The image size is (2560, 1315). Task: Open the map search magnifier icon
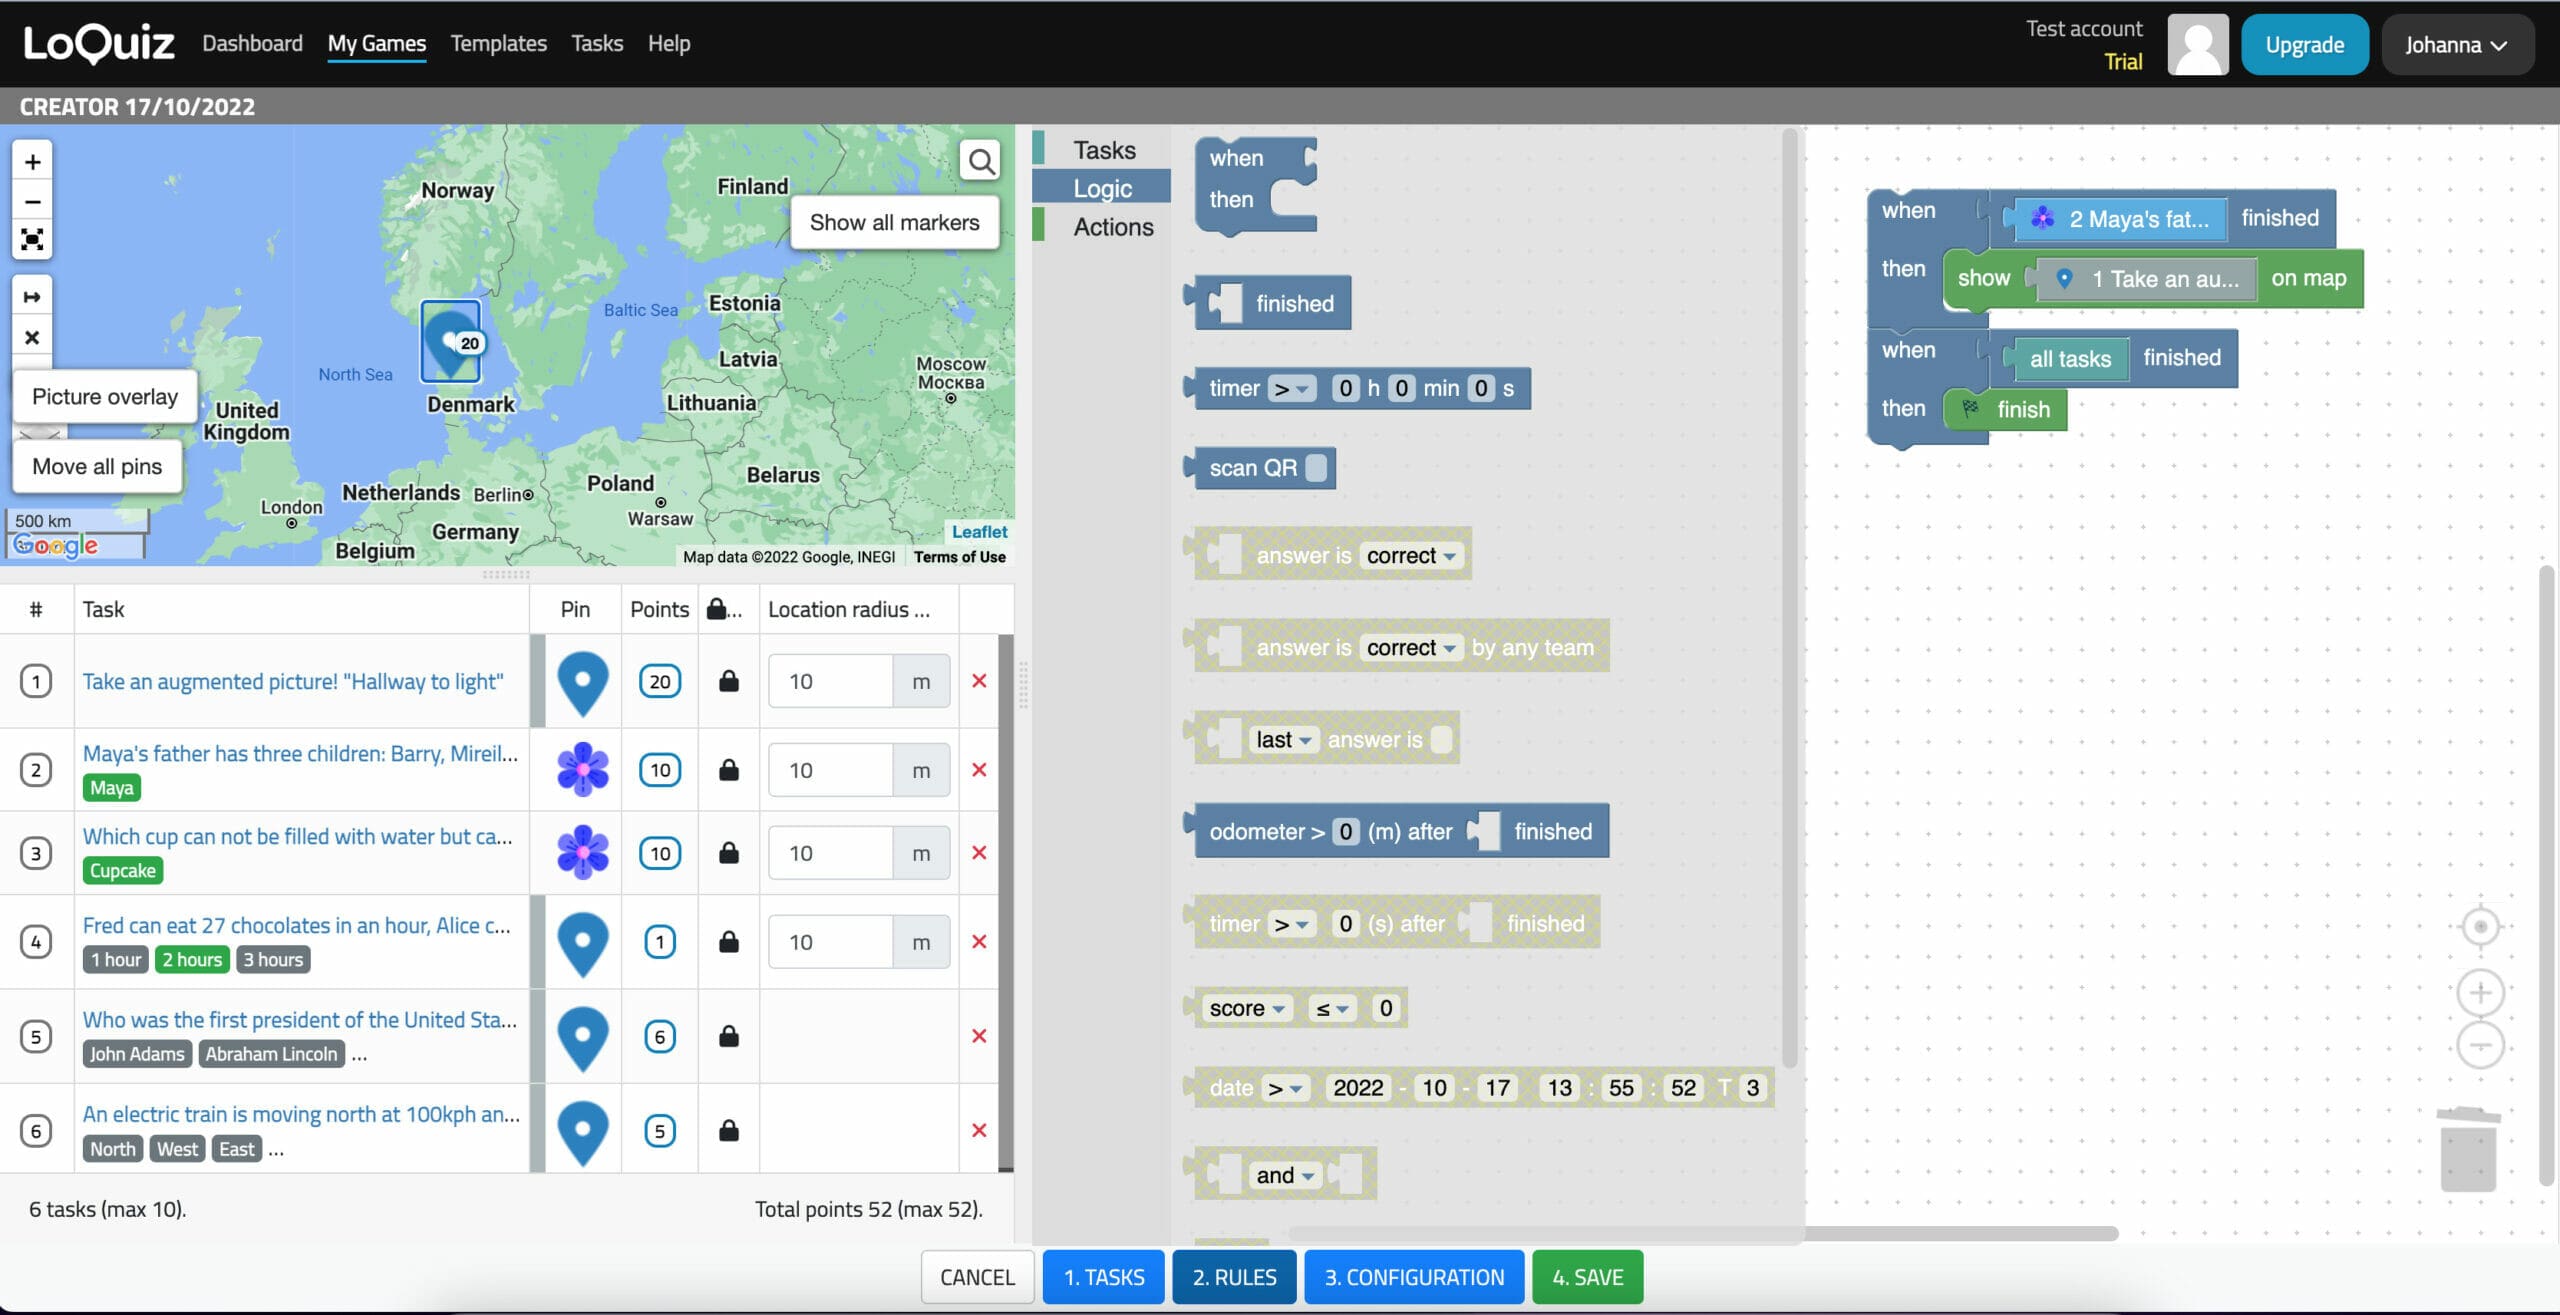coord(980,159)
